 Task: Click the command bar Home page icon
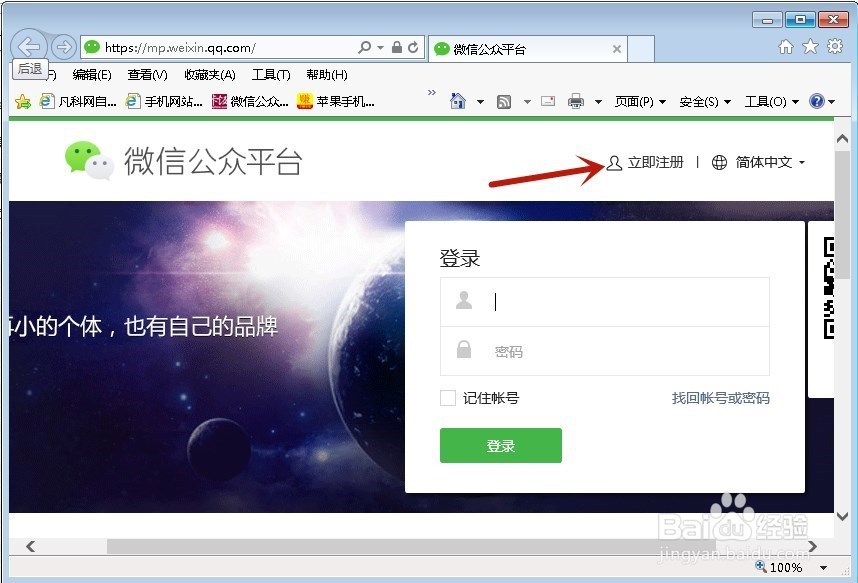(458, 101)
